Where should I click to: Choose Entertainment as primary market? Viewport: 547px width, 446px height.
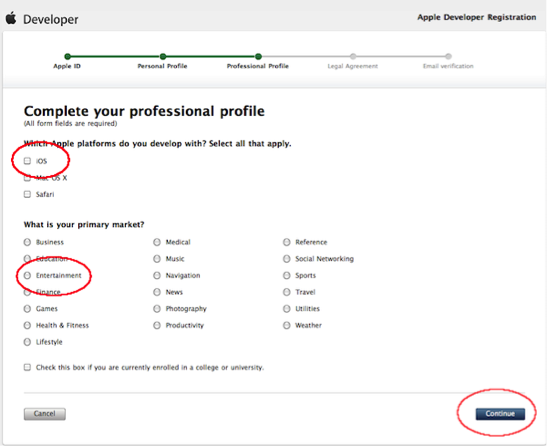point(27,275)
